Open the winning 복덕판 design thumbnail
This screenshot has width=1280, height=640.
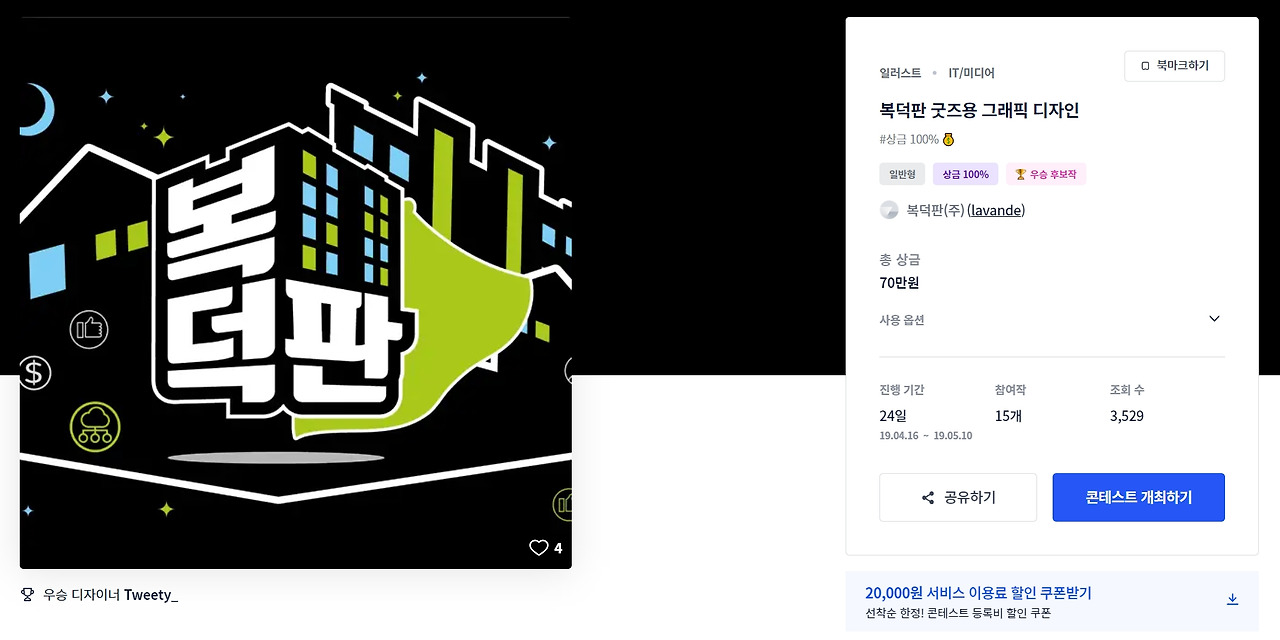296,293
